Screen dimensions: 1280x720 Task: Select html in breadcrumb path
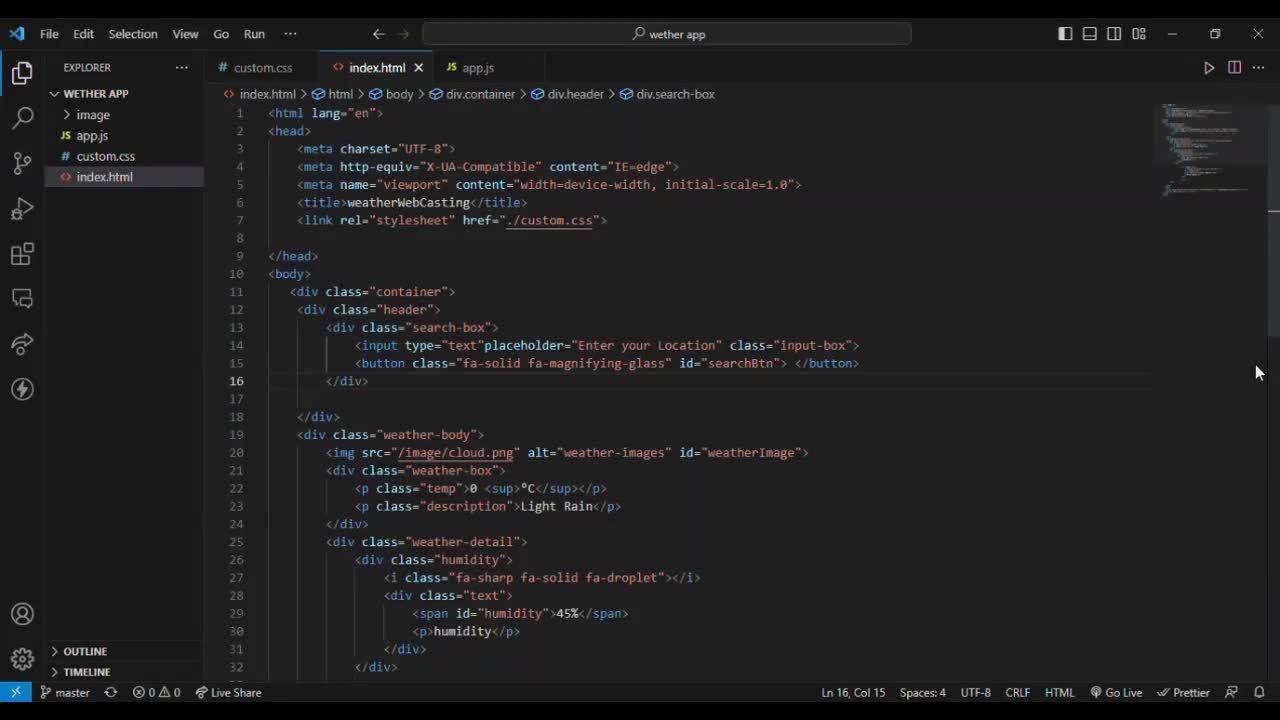pyautogui.click(x=332, y=94)
